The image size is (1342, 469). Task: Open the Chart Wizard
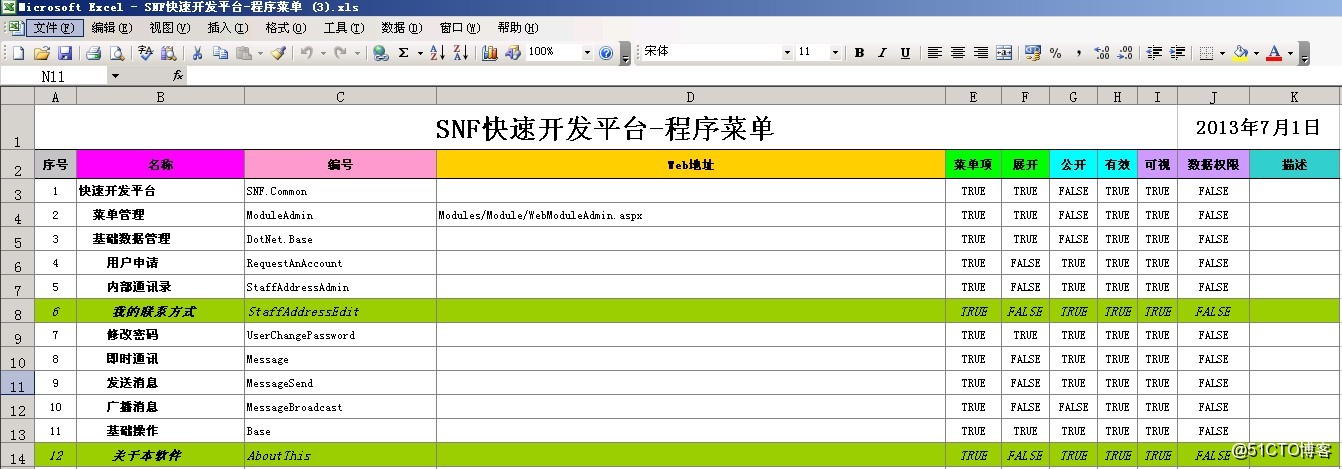[x=490, y=53]
